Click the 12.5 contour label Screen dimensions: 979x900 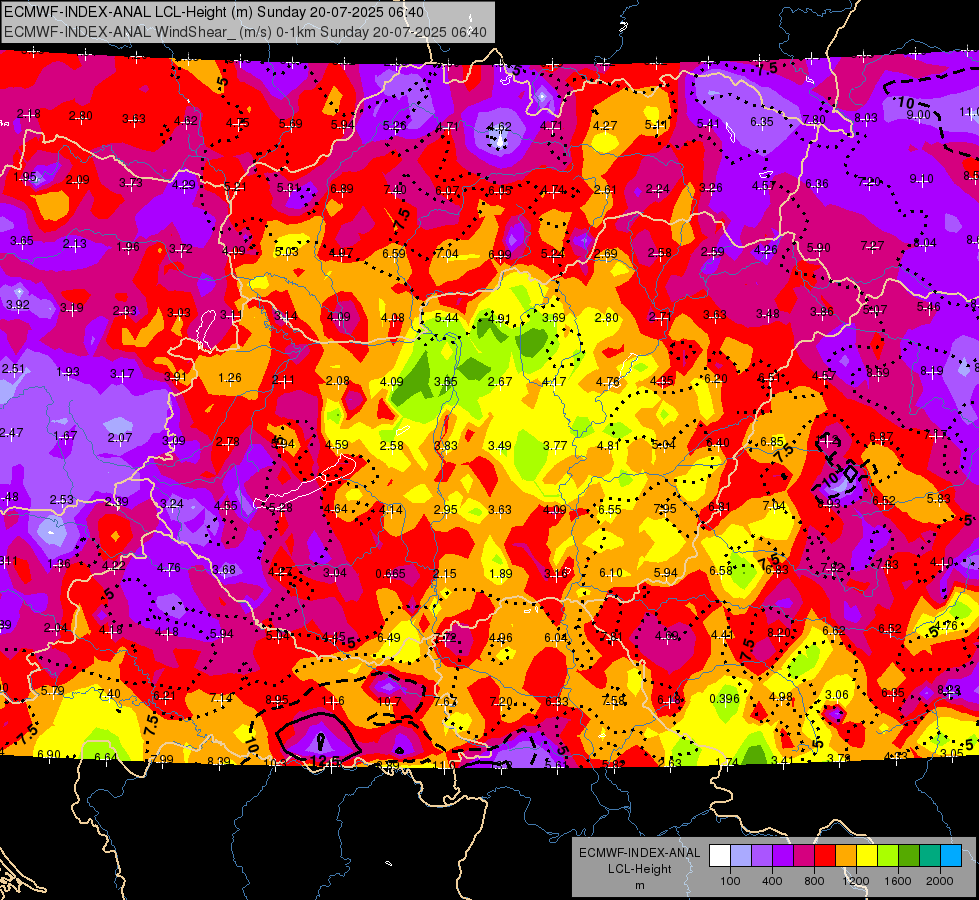point(324,761)
